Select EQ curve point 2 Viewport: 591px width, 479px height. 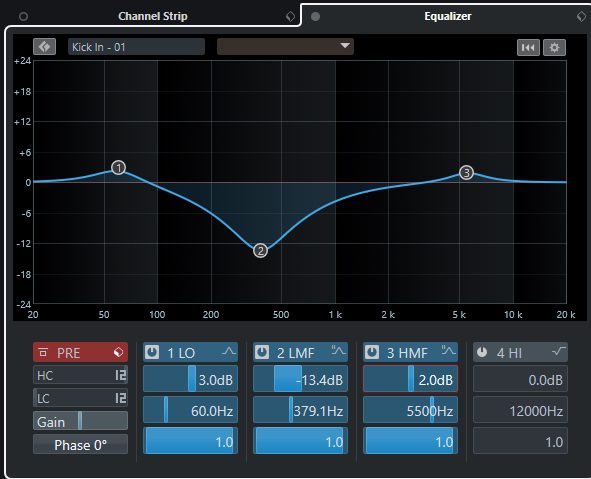[260, 251]
